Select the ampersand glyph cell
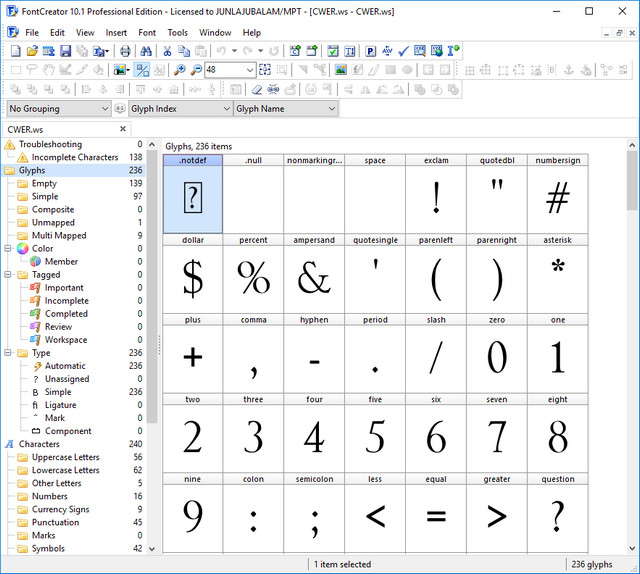Screen dimensions: 640x574 coord(314,277)
